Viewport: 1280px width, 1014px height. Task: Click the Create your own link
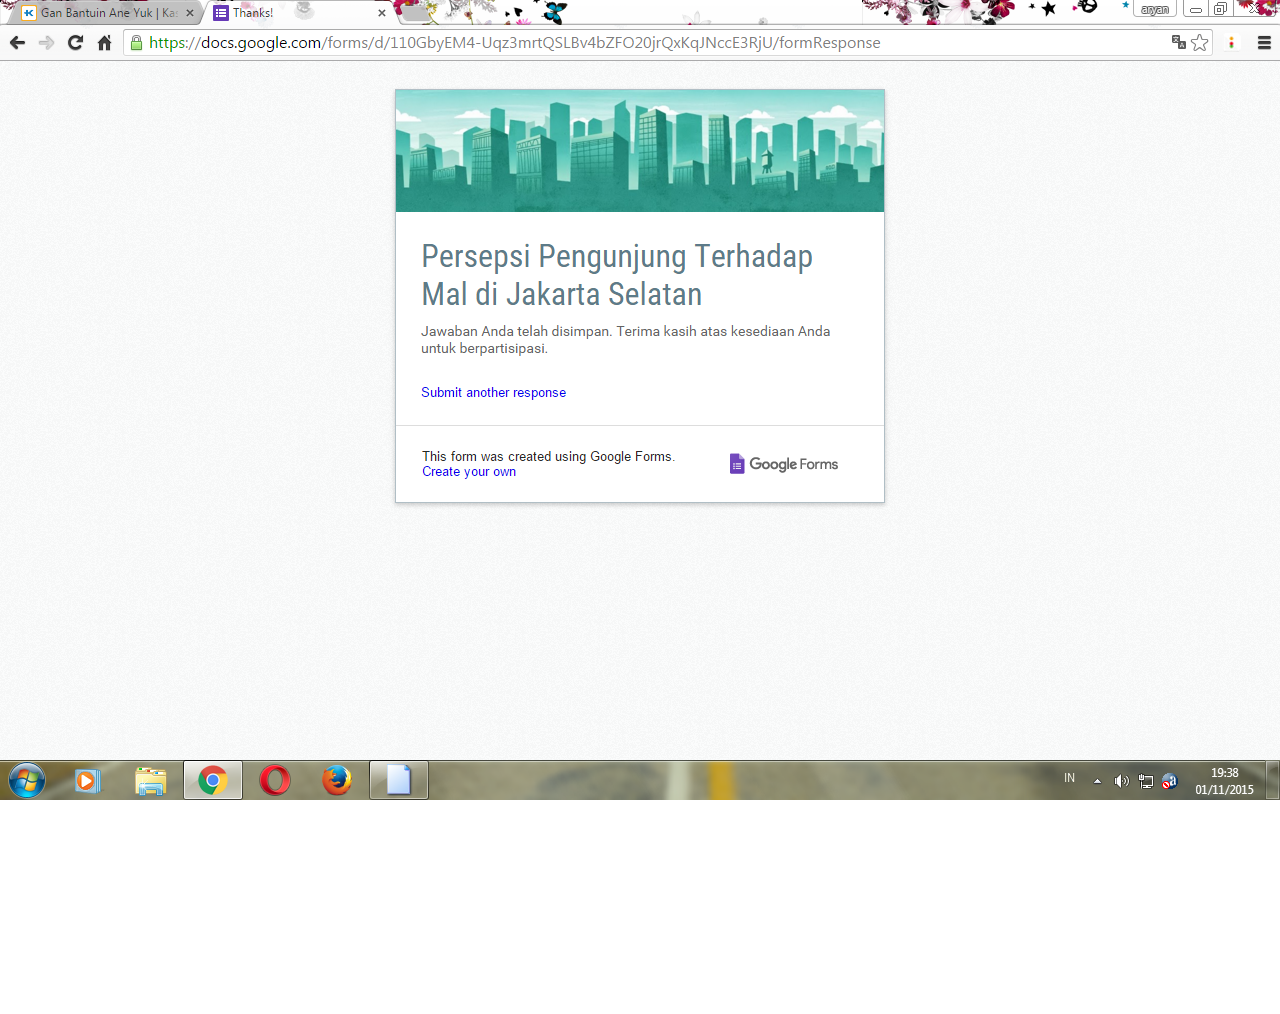tap(469, 472)
